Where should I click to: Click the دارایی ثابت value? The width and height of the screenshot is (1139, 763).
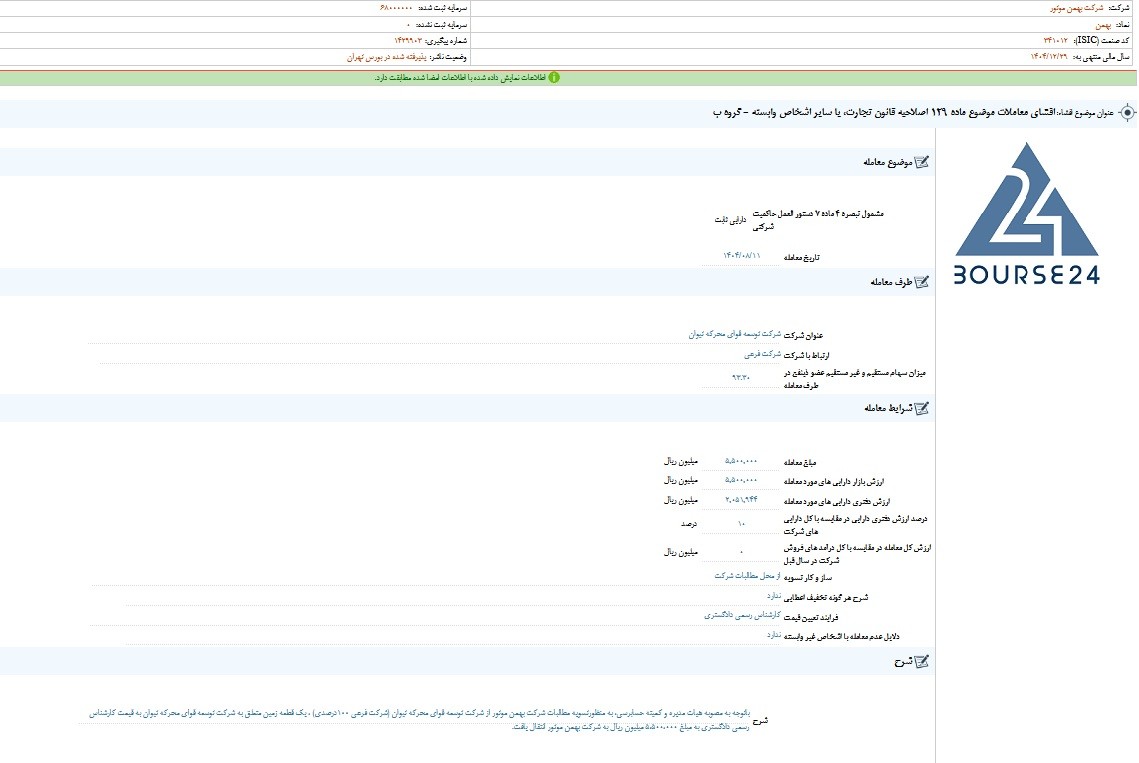730,219
